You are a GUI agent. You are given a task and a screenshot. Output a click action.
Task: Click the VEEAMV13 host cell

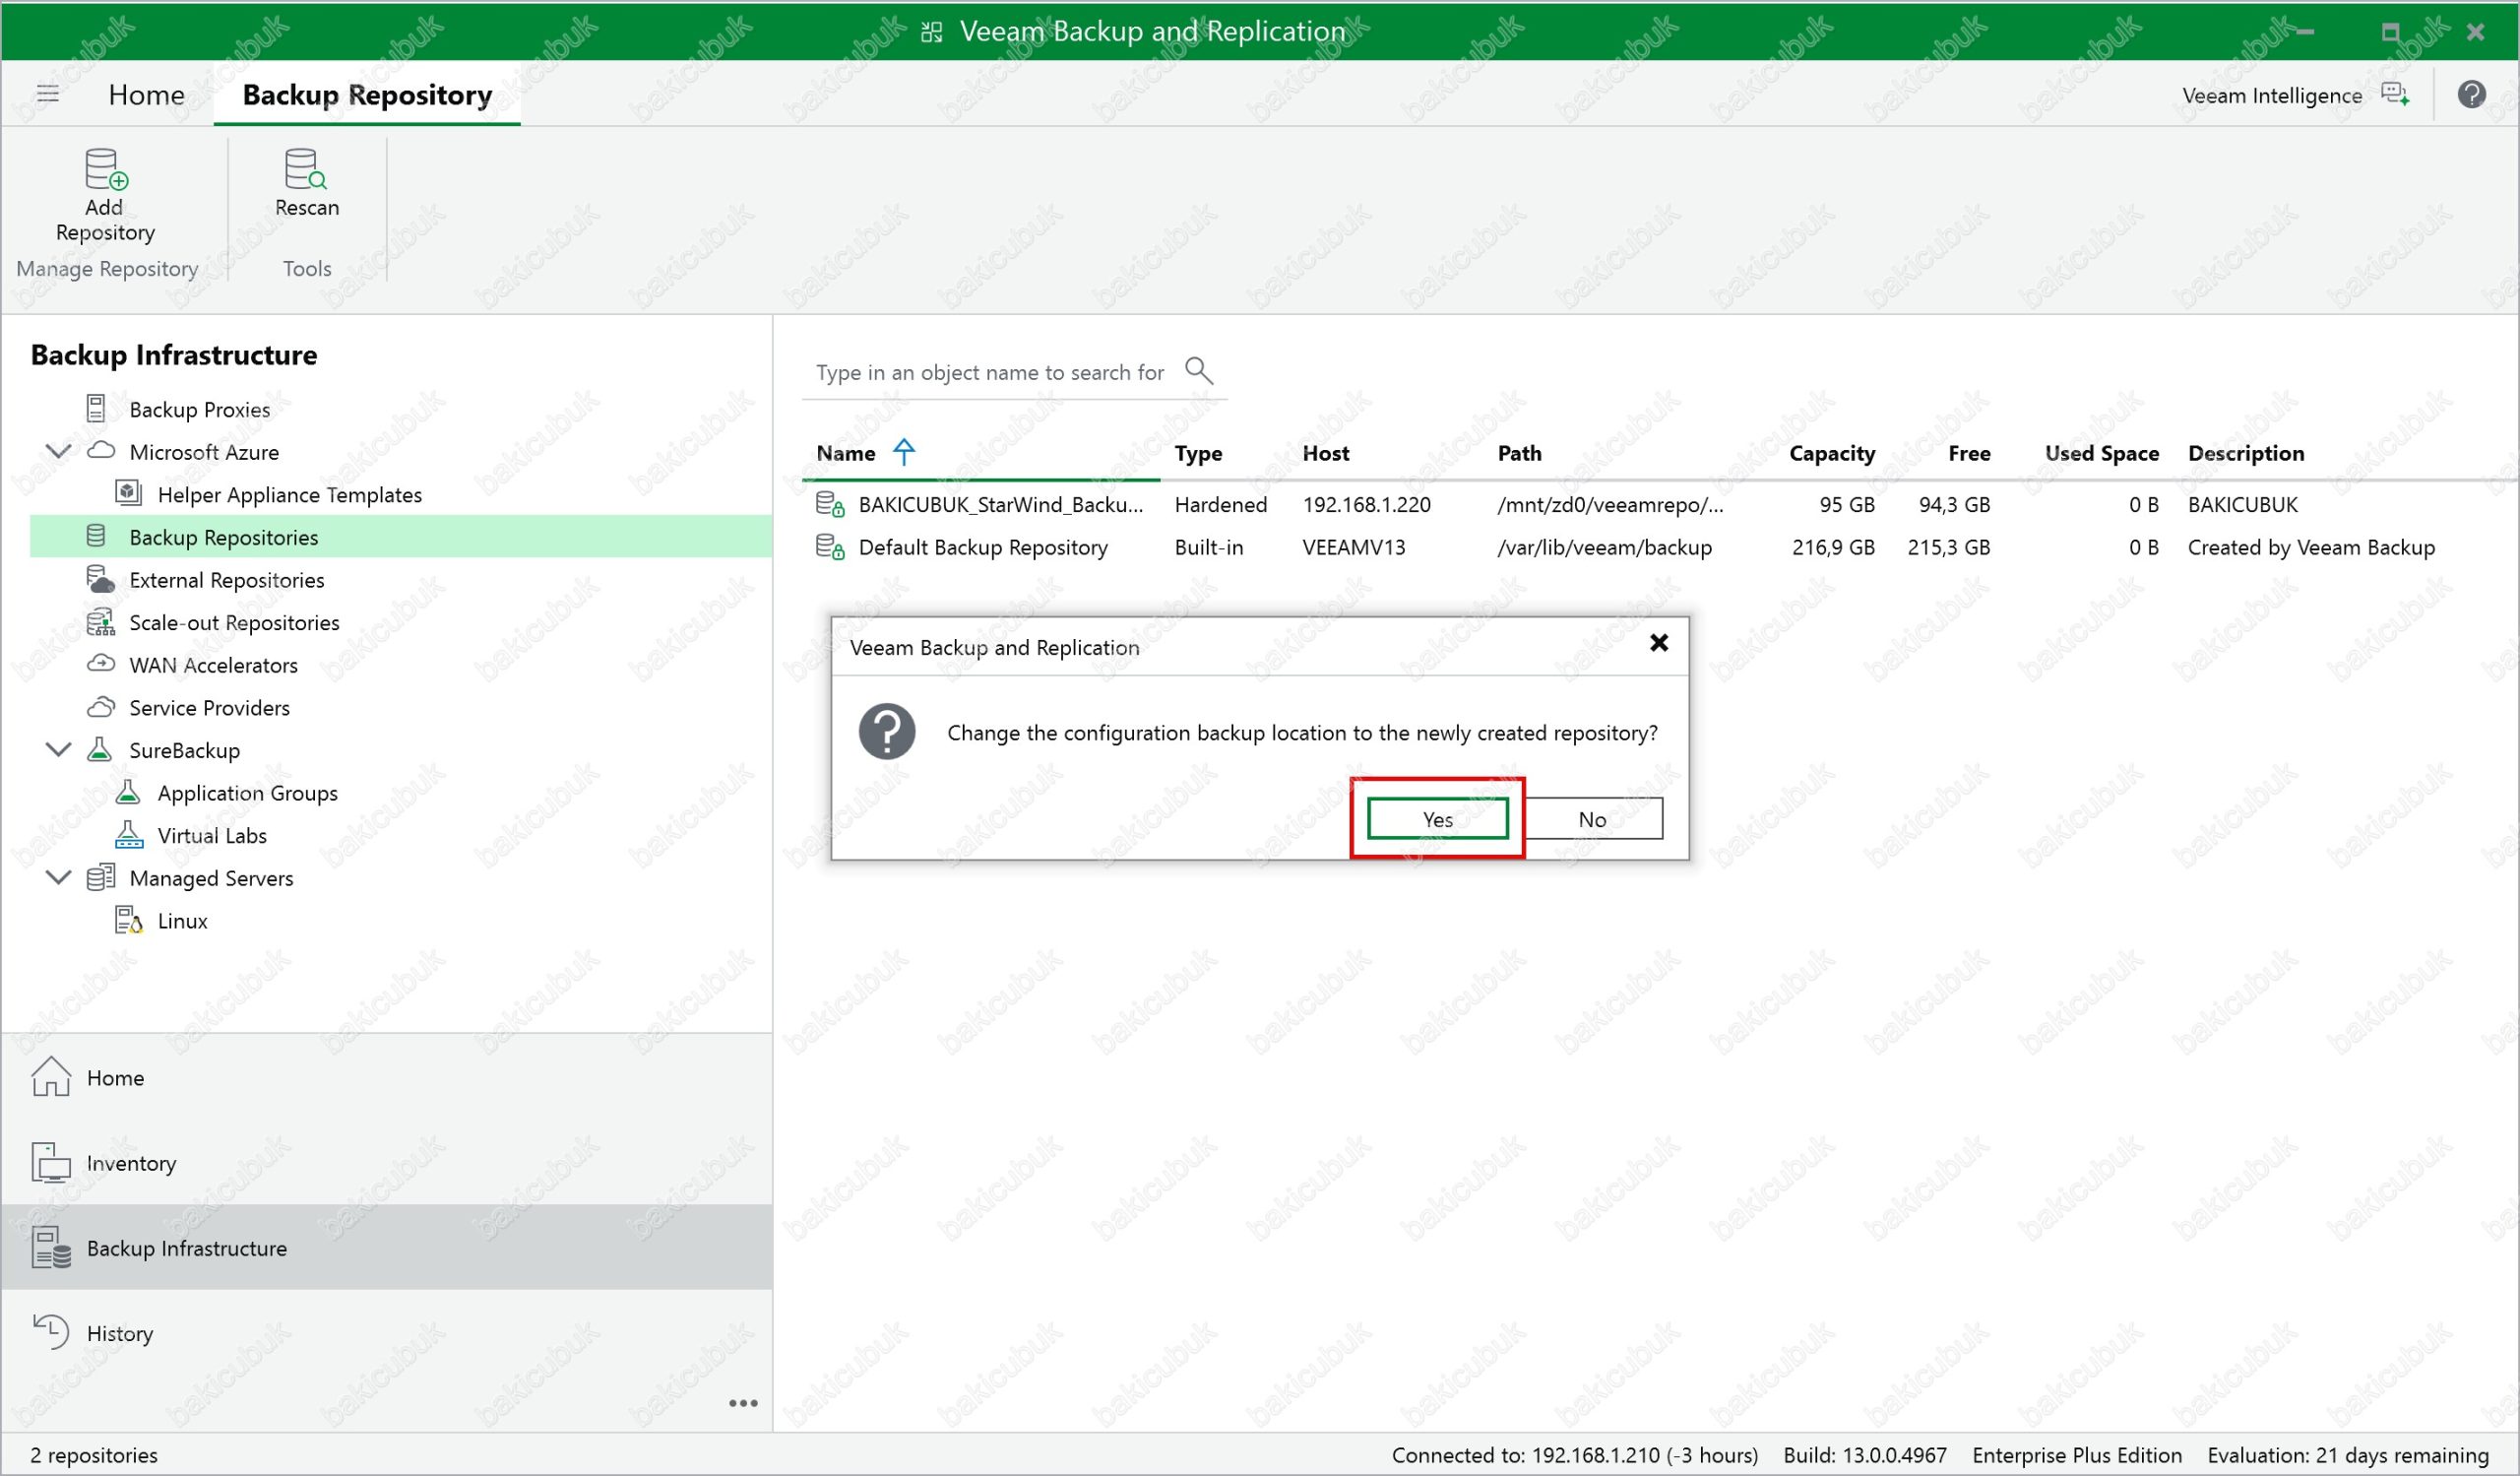click(x=1353, y=547)
